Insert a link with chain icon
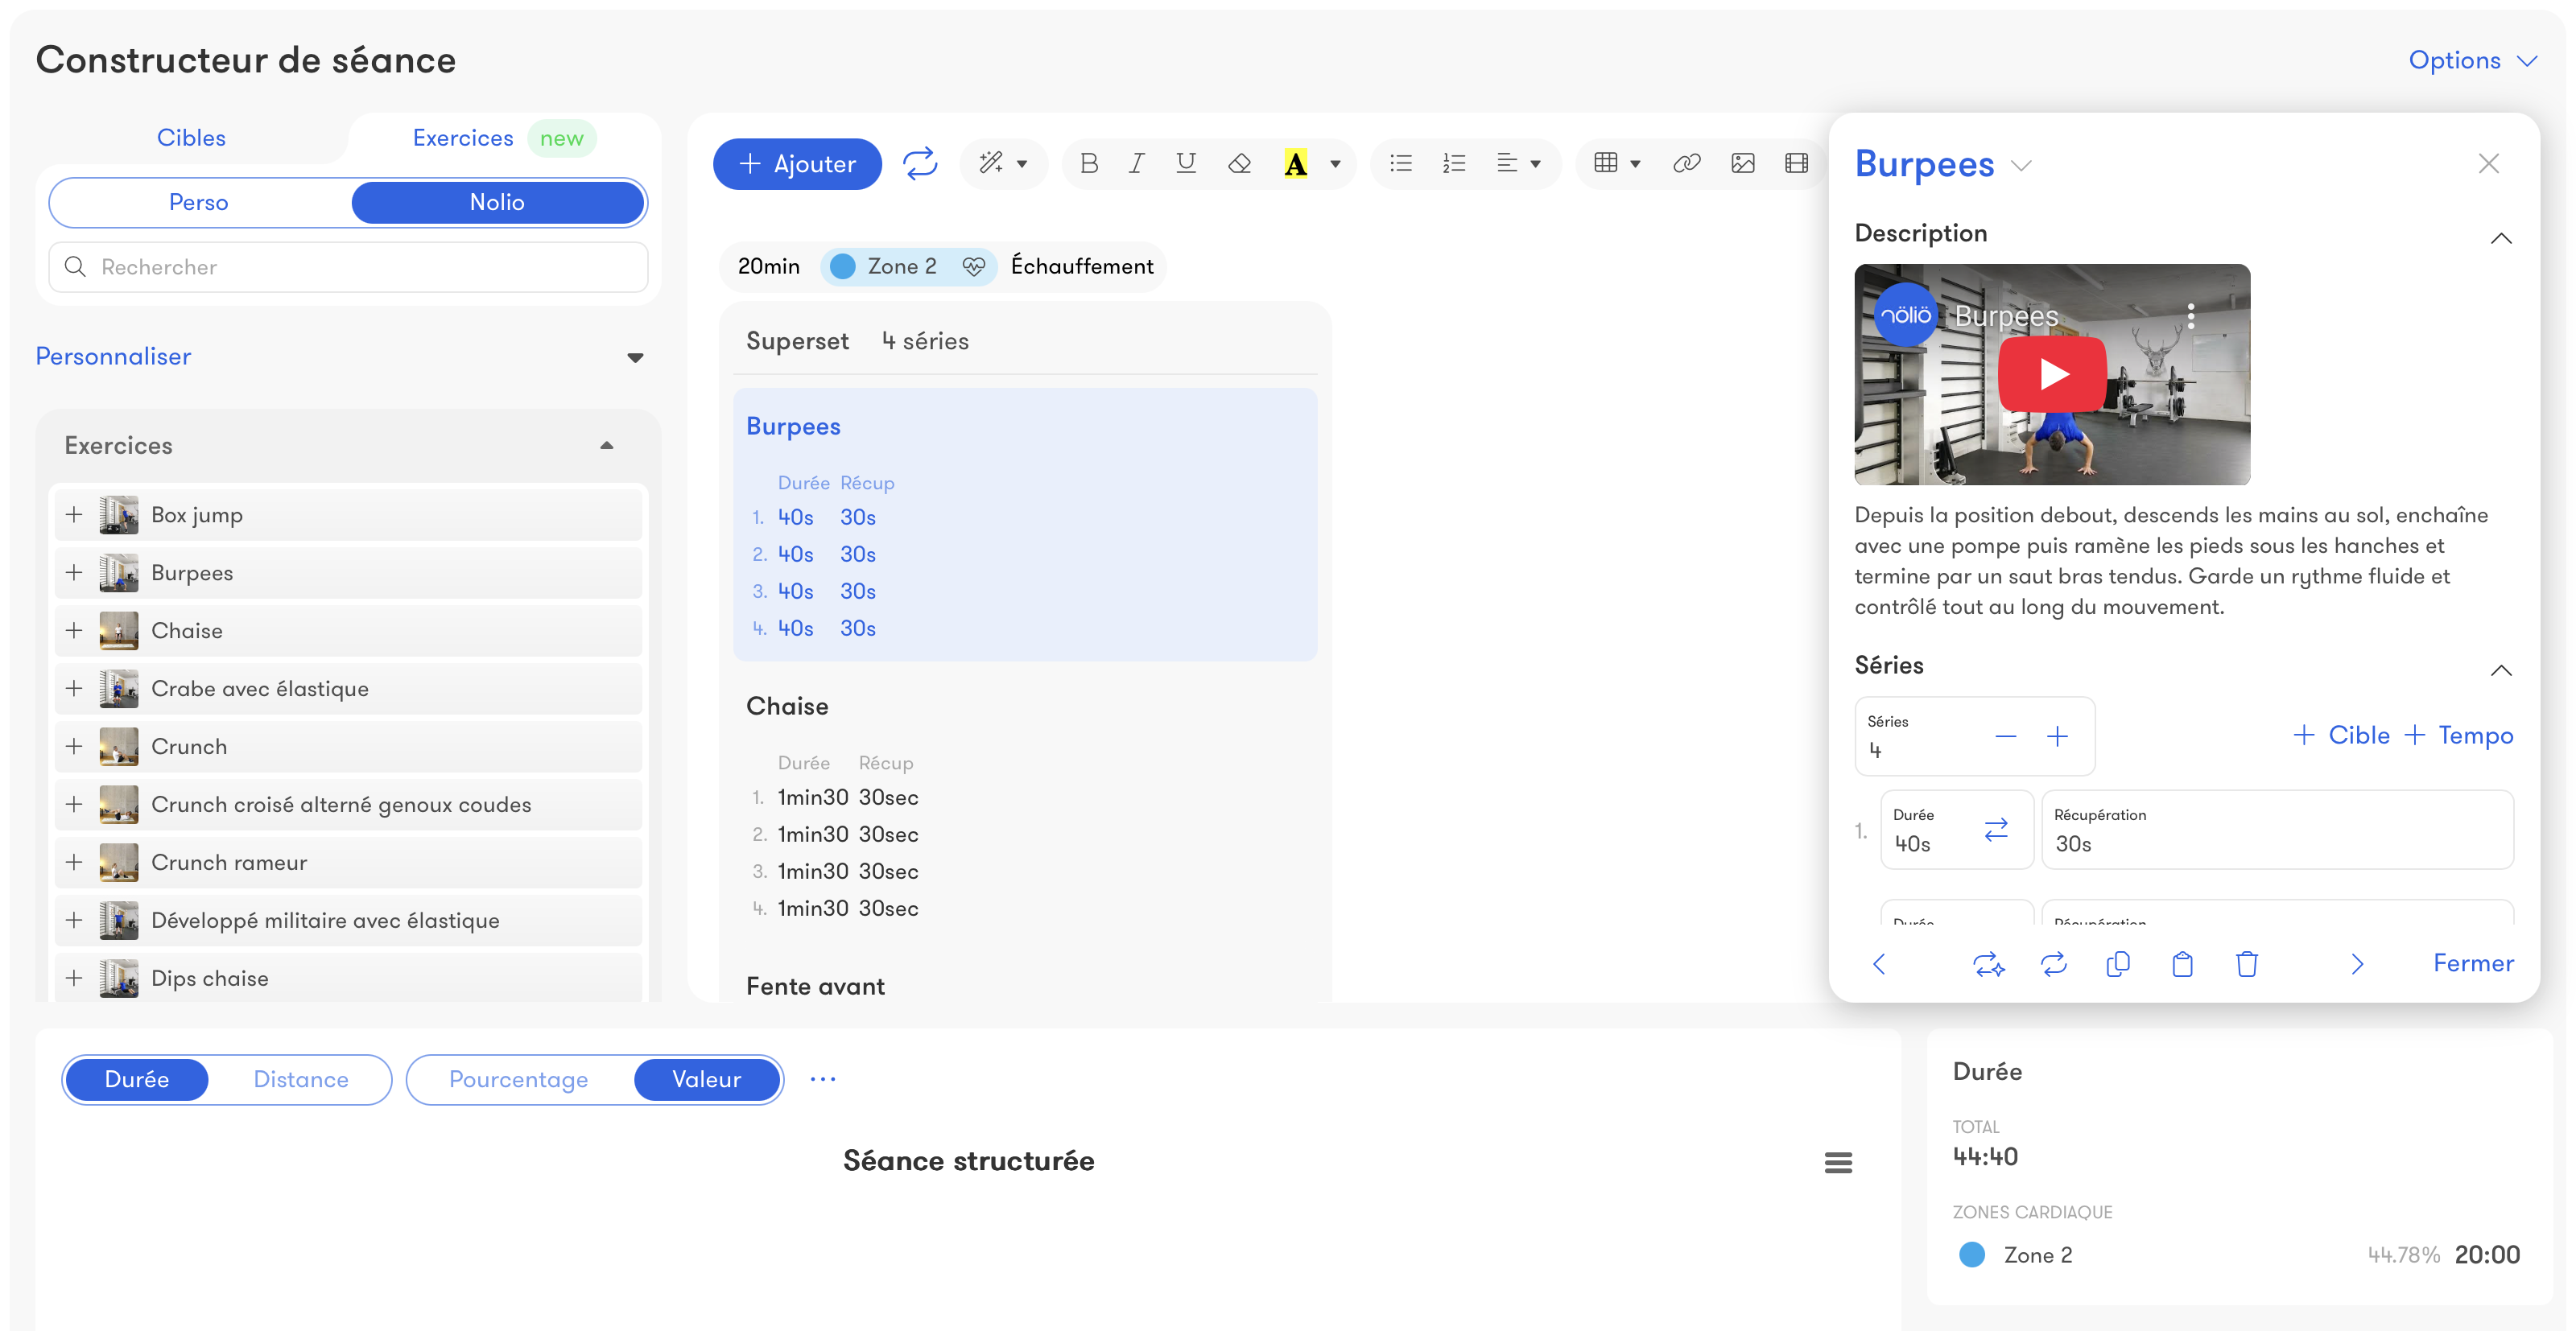The width and height of the screenshot is (2576, 1331). [x=1686, y=163]
